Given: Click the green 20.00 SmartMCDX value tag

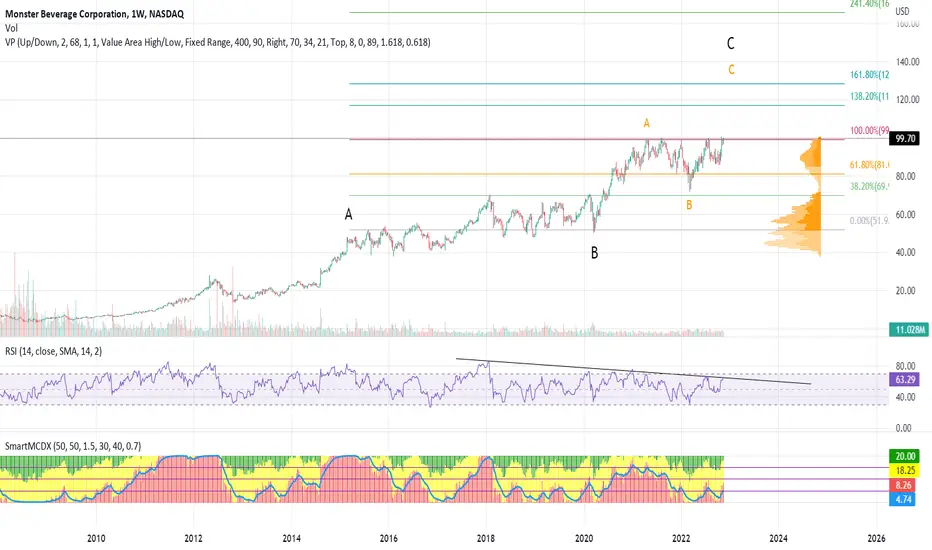Looking at the screenshot, I should pos(905,456).
